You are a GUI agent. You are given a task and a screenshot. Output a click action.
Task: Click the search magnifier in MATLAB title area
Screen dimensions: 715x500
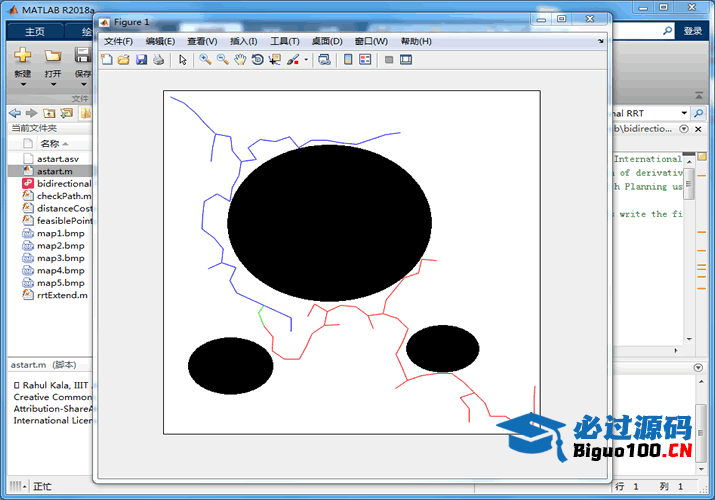(667, 31)
